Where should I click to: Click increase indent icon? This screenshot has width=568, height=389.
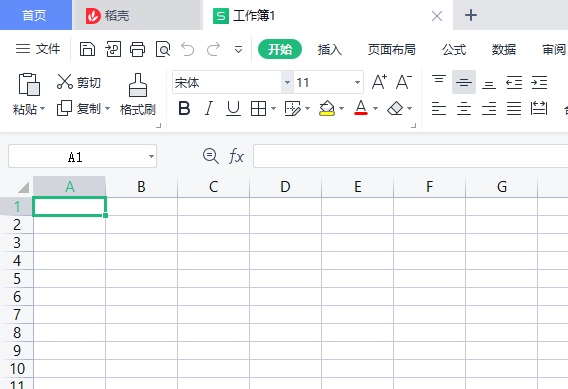pyautogui.click(x=539, y=82)
